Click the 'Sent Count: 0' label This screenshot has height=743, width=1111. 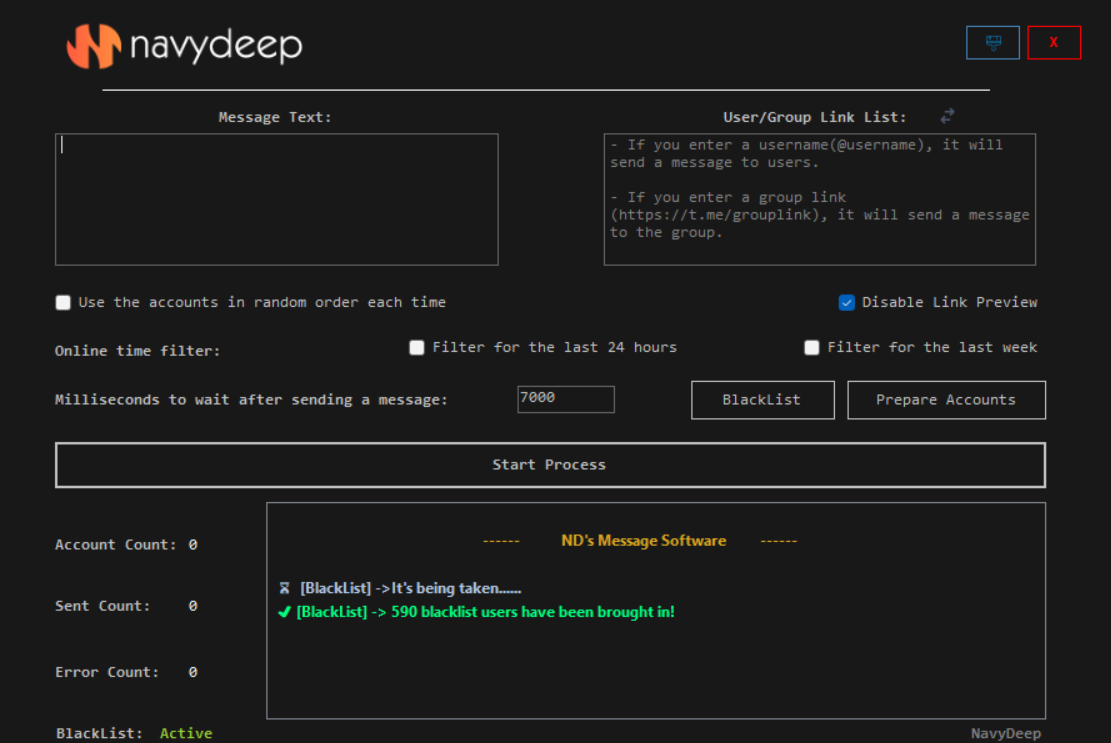click(126, 606)
